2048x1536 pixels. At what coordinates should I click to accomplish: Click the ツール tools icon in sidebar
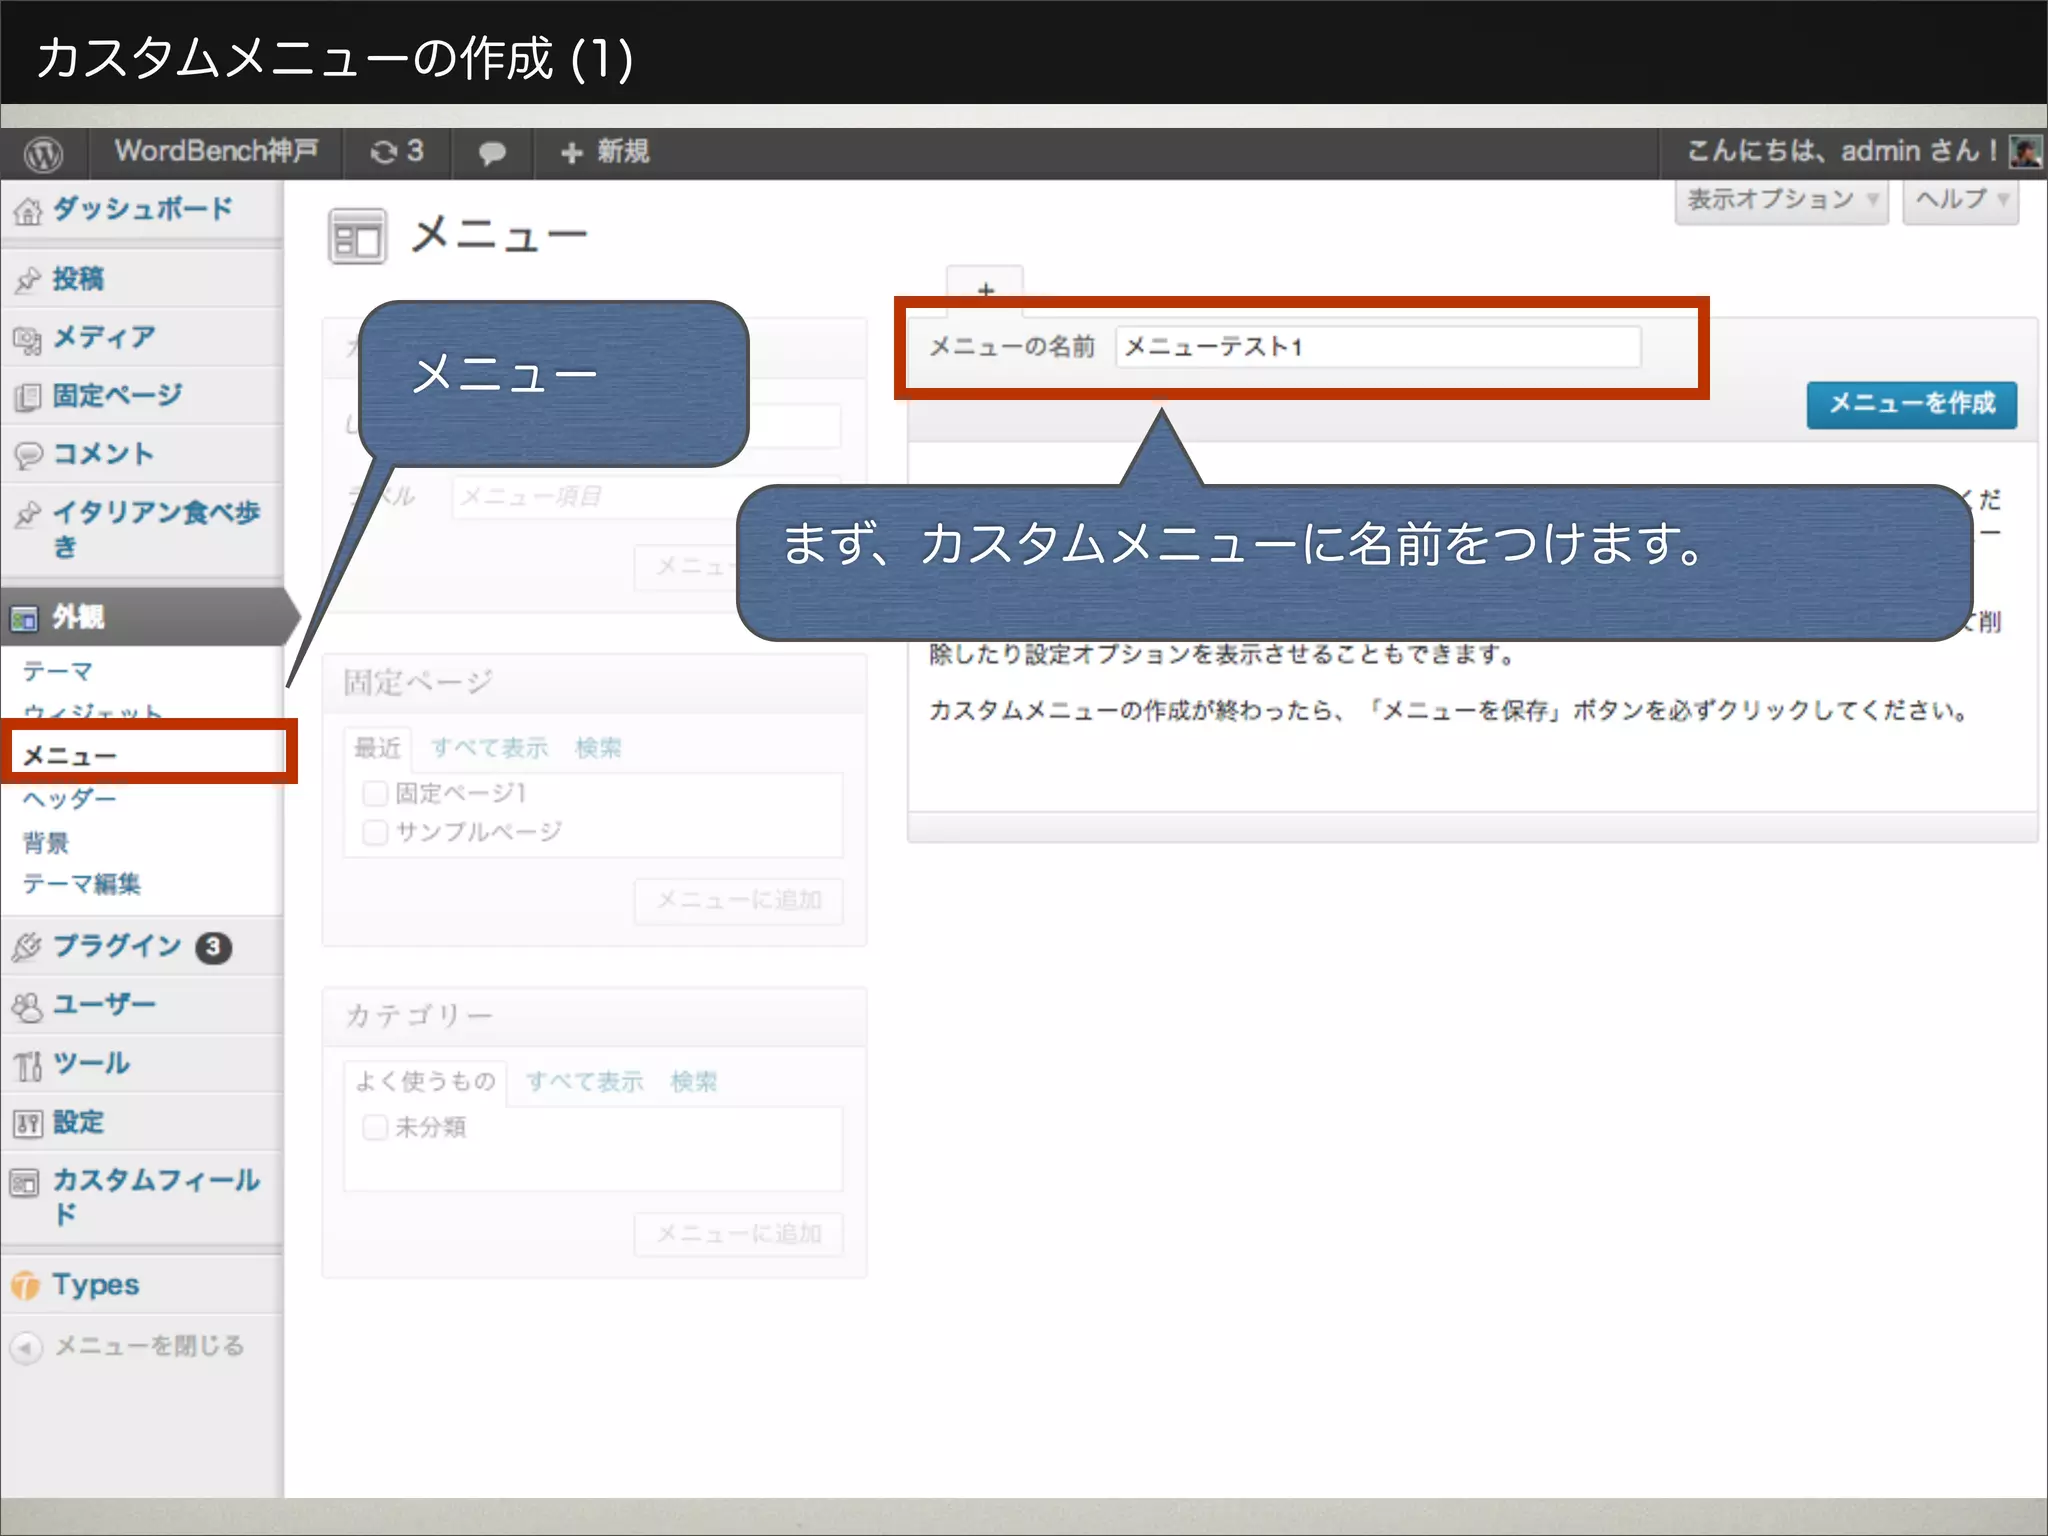27,1065
